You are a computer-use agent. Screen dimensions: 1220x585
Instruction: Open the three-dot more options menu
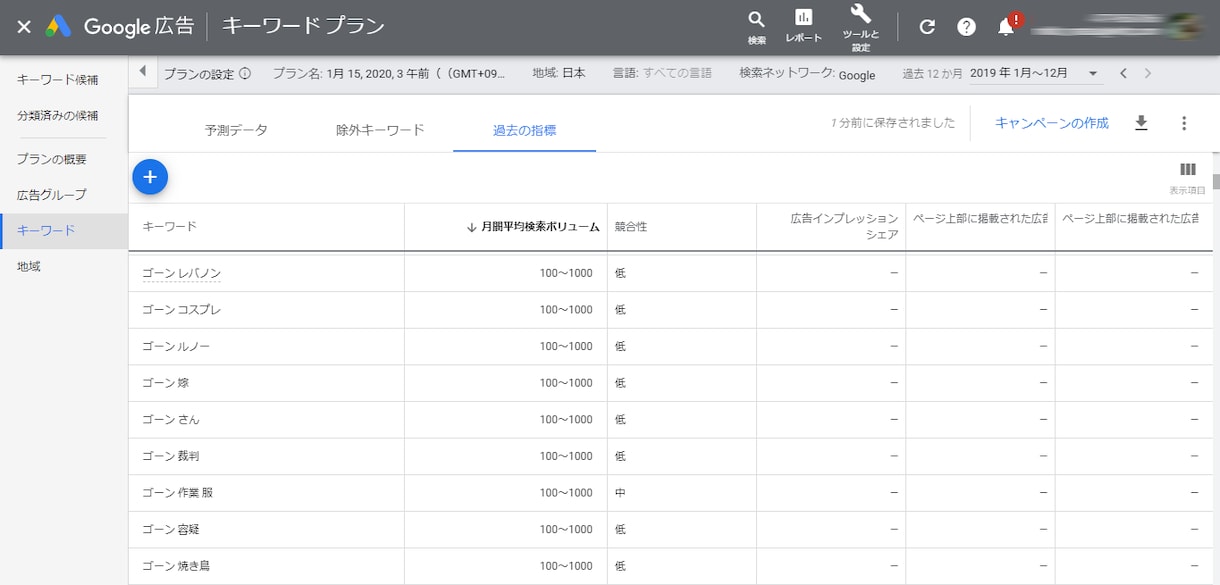(x=1184, y=123)
